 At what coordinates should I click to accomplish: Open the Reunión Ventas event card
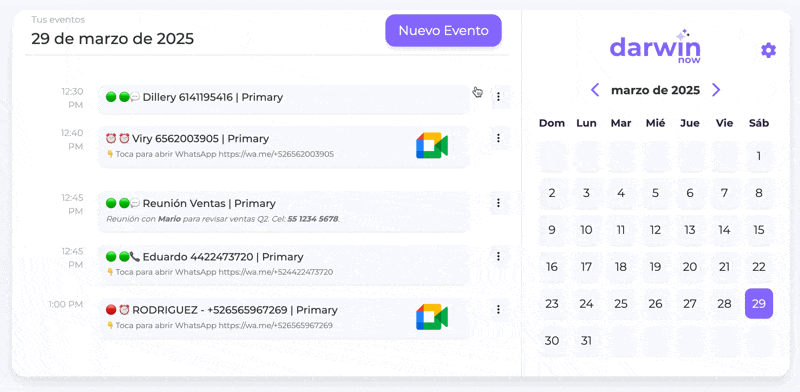click(x=284, y=211)
